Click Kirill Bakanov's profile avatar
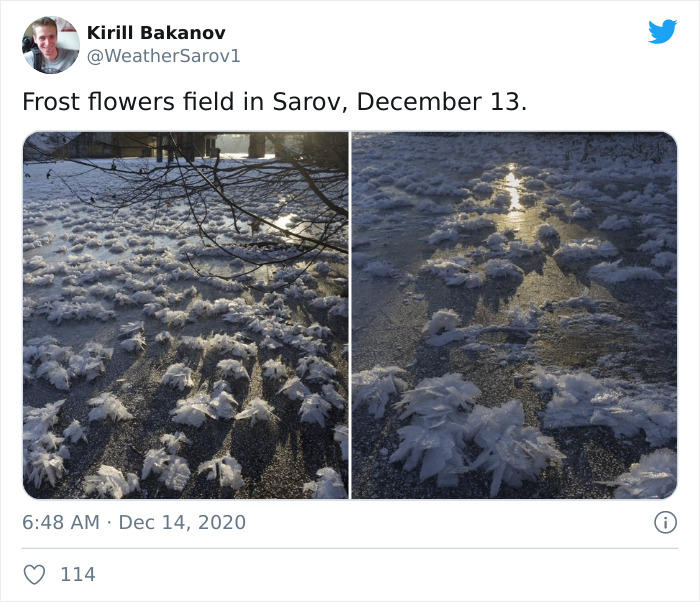The height and width of the screenshot is (602, 700). (50, 45)
